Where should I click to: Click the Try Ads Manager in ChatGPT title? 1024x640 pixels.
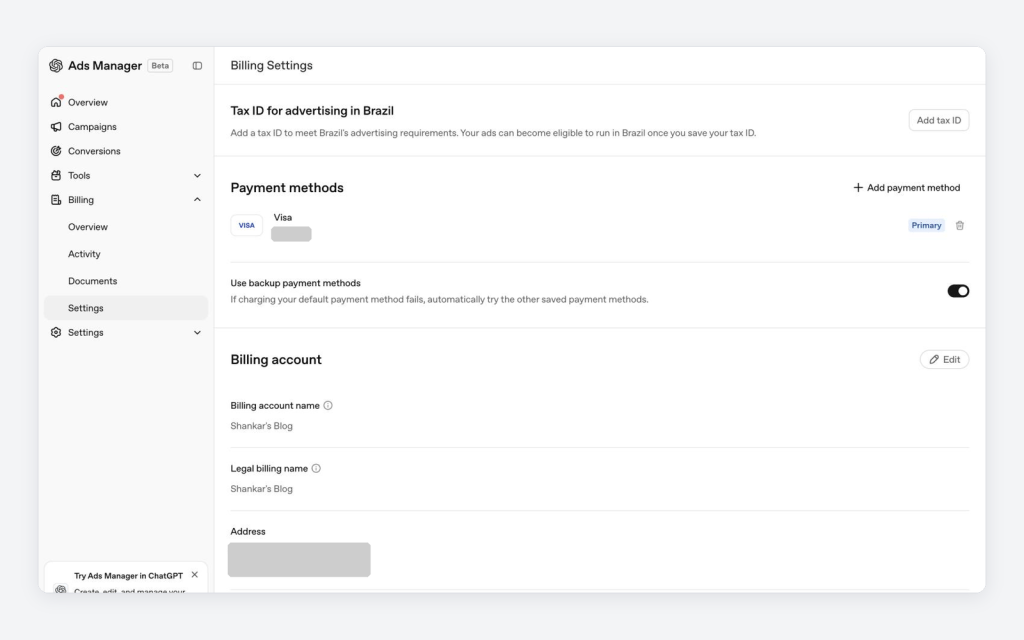tap(129, 575)
